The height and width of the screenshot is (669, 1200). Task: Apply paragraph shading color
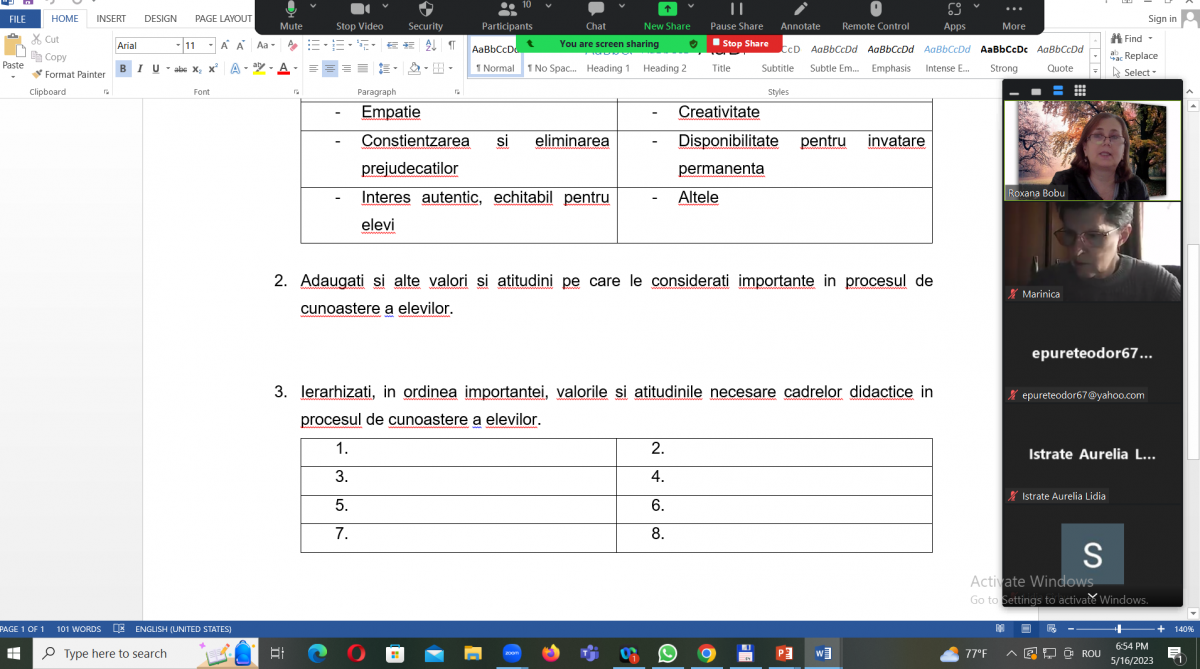[412, 69]
